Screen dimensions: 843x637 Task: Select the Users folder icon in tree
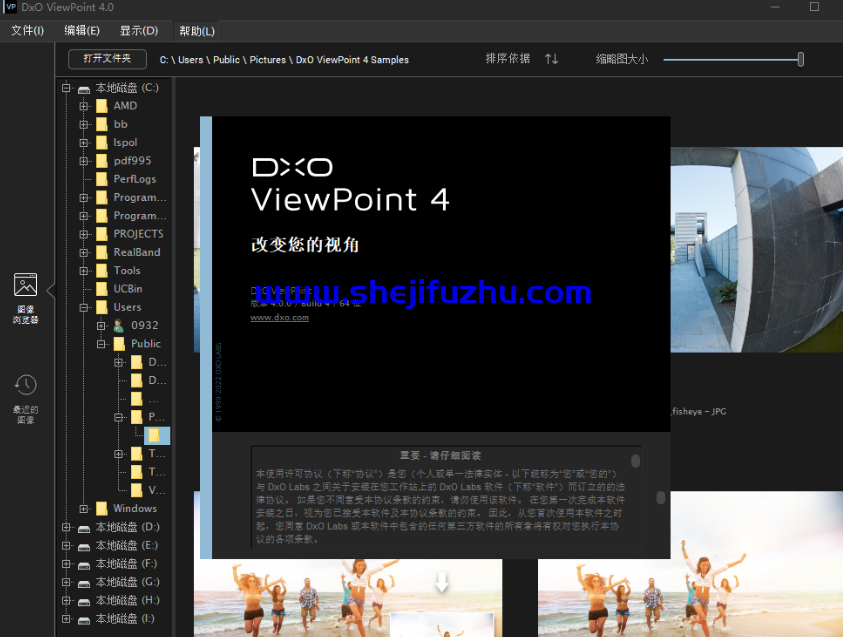pos(102,307)
